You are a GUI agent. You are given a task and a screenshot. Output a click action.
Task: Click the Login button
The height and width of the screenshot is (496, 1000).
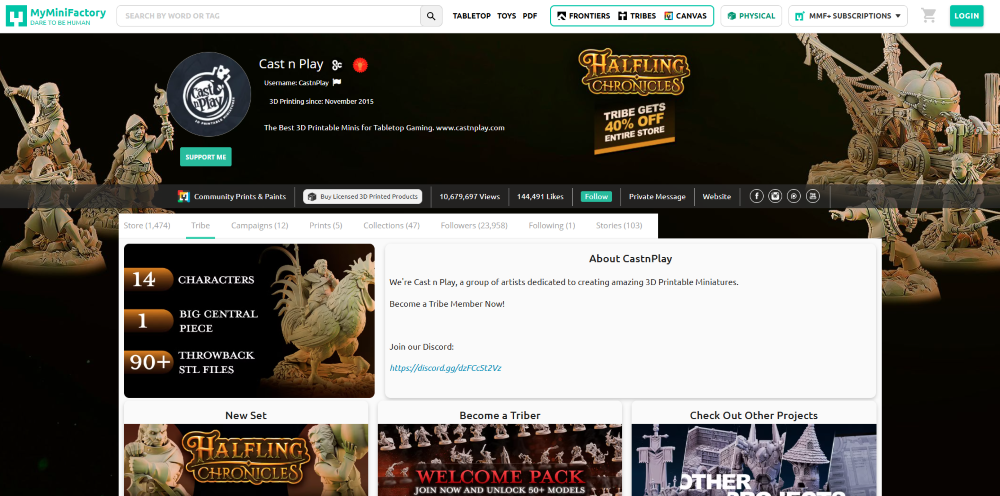(966, 16)
